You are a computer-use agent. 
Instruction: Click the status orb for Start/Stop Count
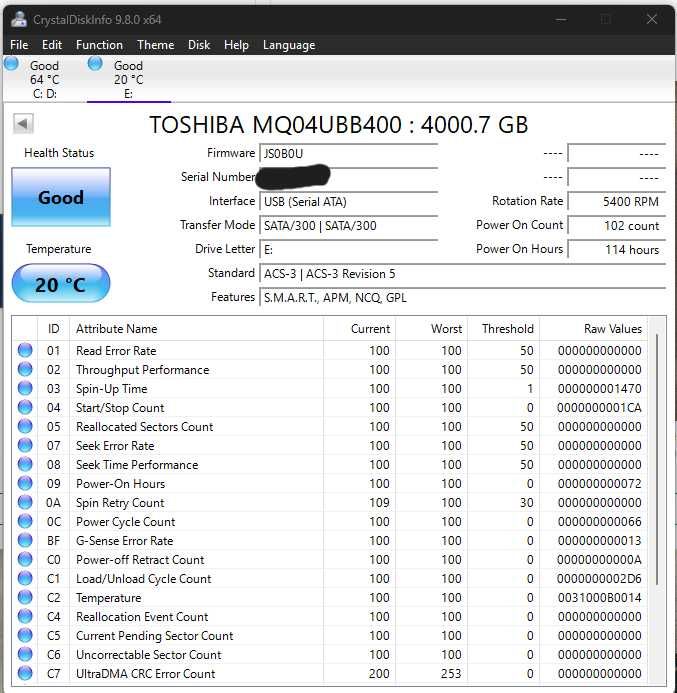pos(25,407)
